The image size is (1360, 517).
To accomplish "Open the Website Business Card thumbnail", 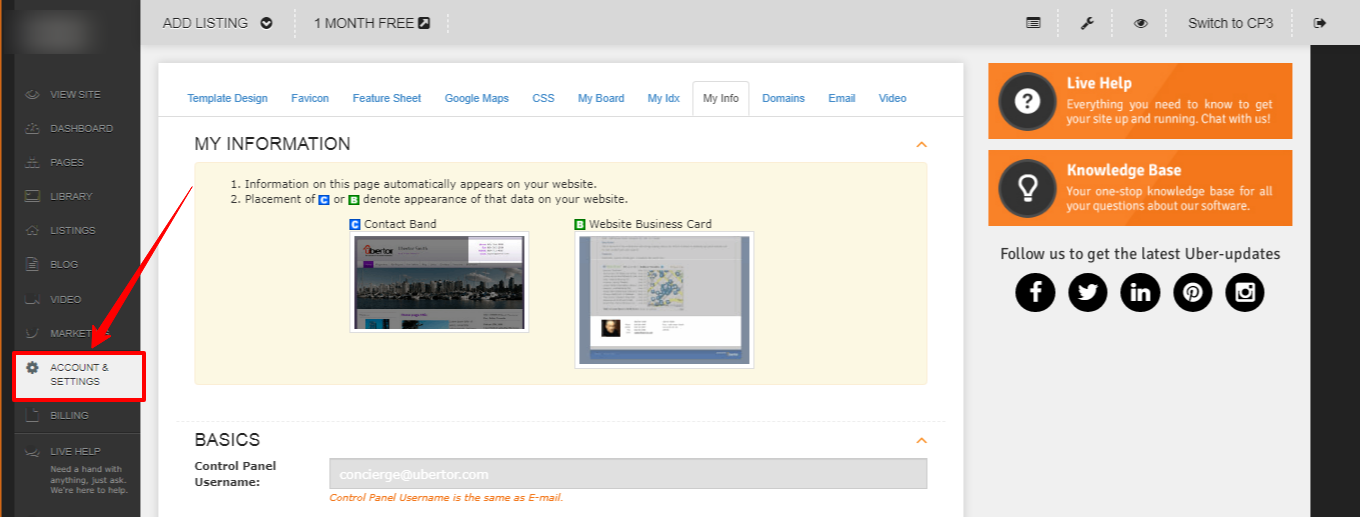I will (664, 300).
